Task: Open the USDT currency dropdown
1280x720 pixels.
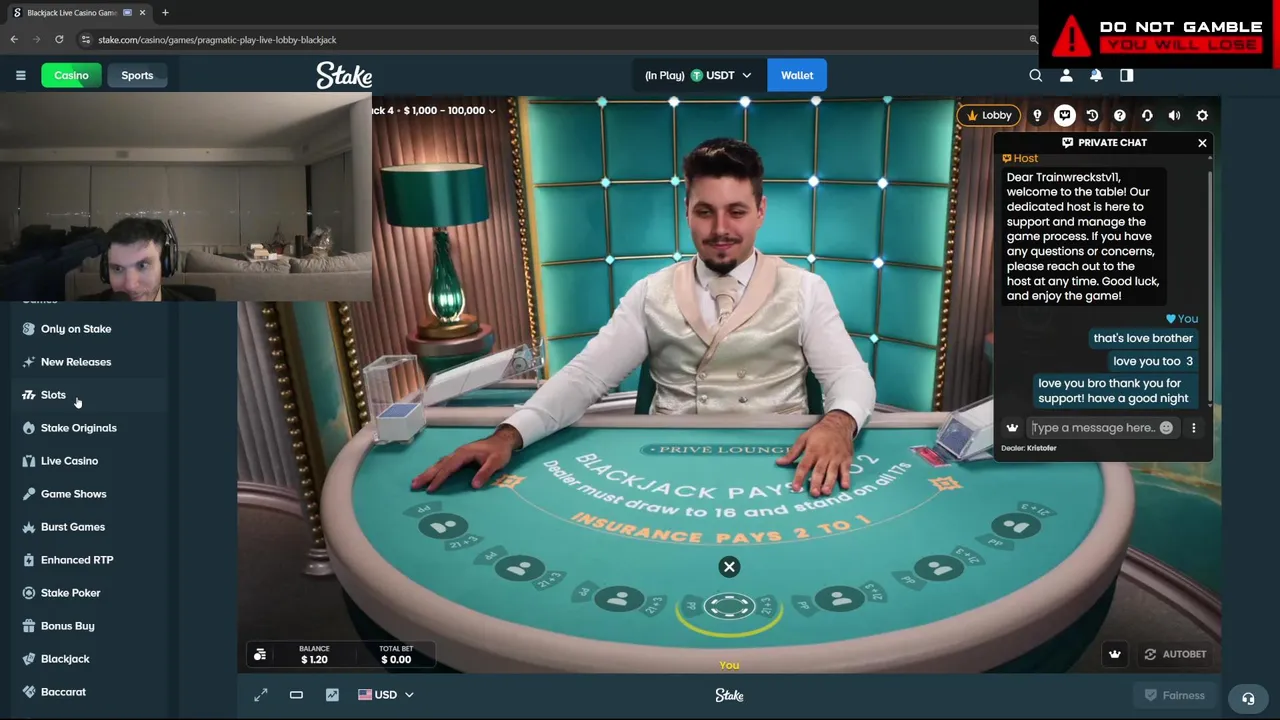Action: click(x=697, y=75)
